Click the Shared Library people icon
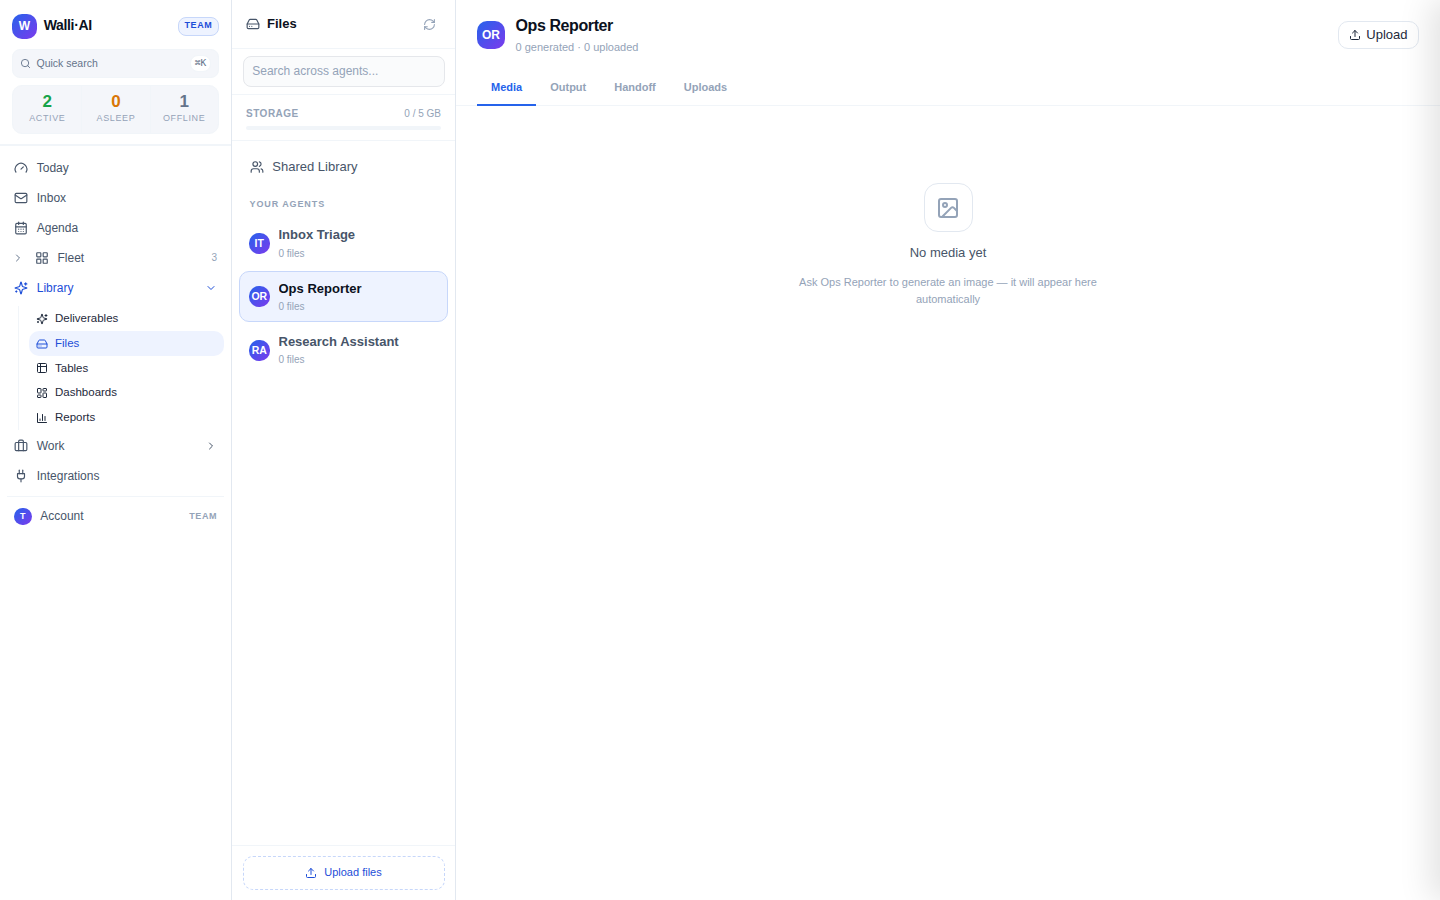The image size is (1440, 900). tap(257, 167)
